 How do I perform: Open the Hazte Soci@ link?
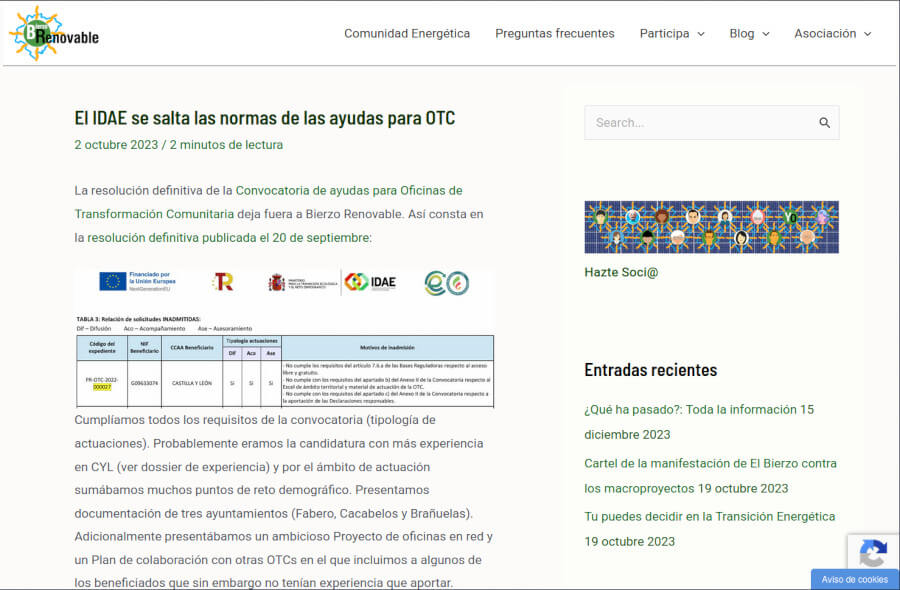click(x=621, y=272)
